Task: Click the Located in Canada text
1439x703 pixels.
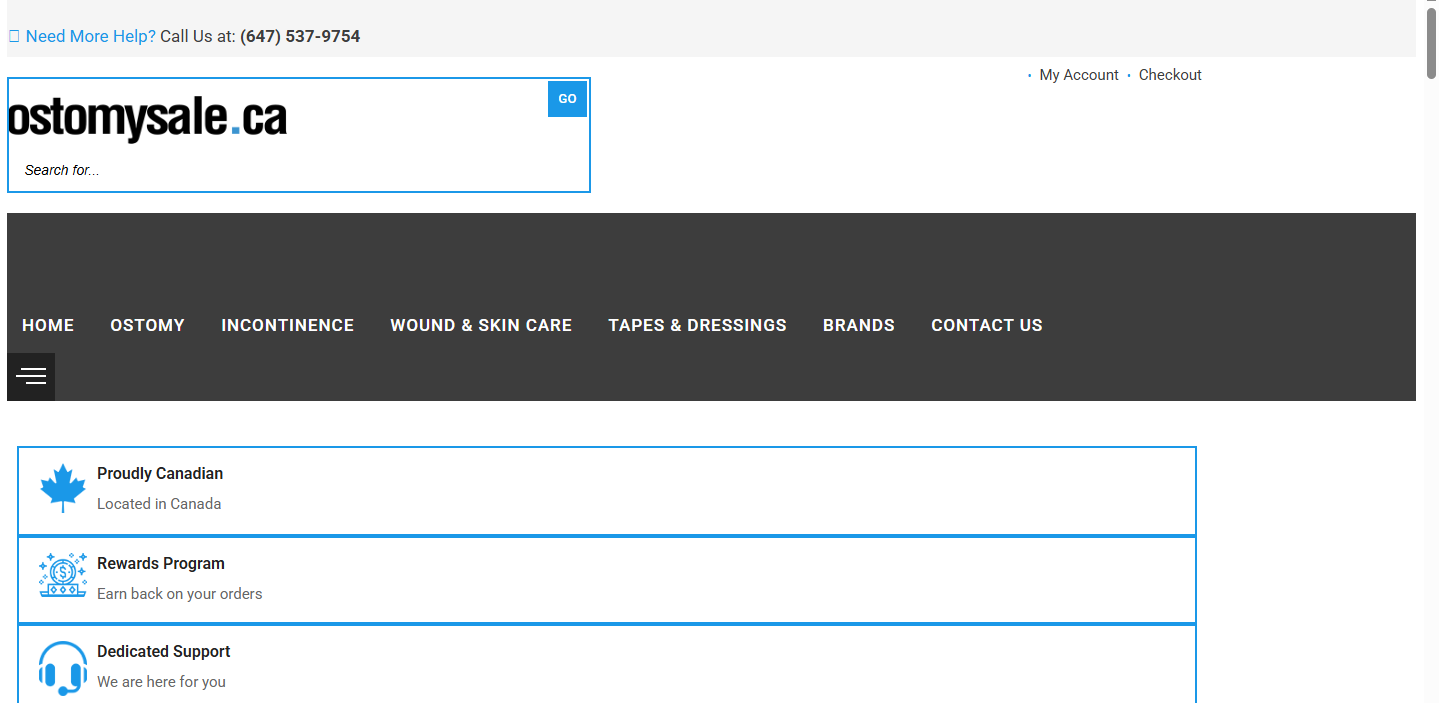Action: click(159, 504)
